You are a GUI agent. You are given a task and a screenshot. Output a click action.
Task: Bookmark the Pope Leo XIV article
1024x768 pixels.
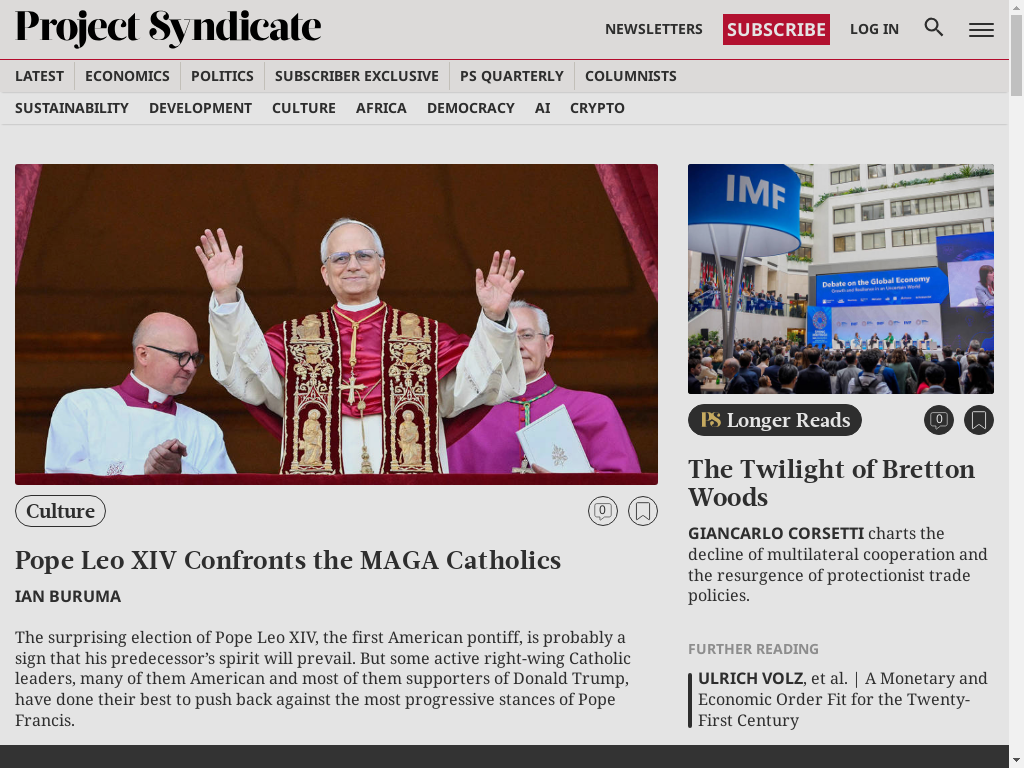(643, 511)
